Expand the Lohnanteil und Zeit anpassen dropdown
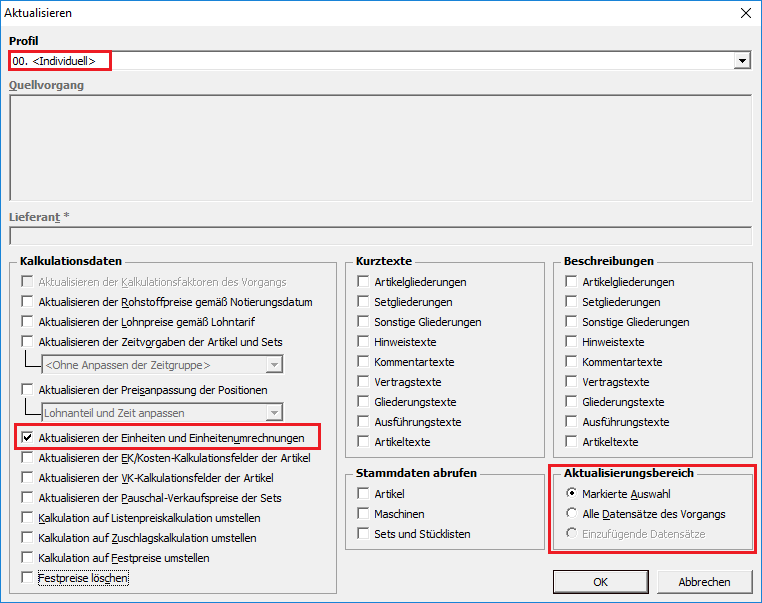 273,413
